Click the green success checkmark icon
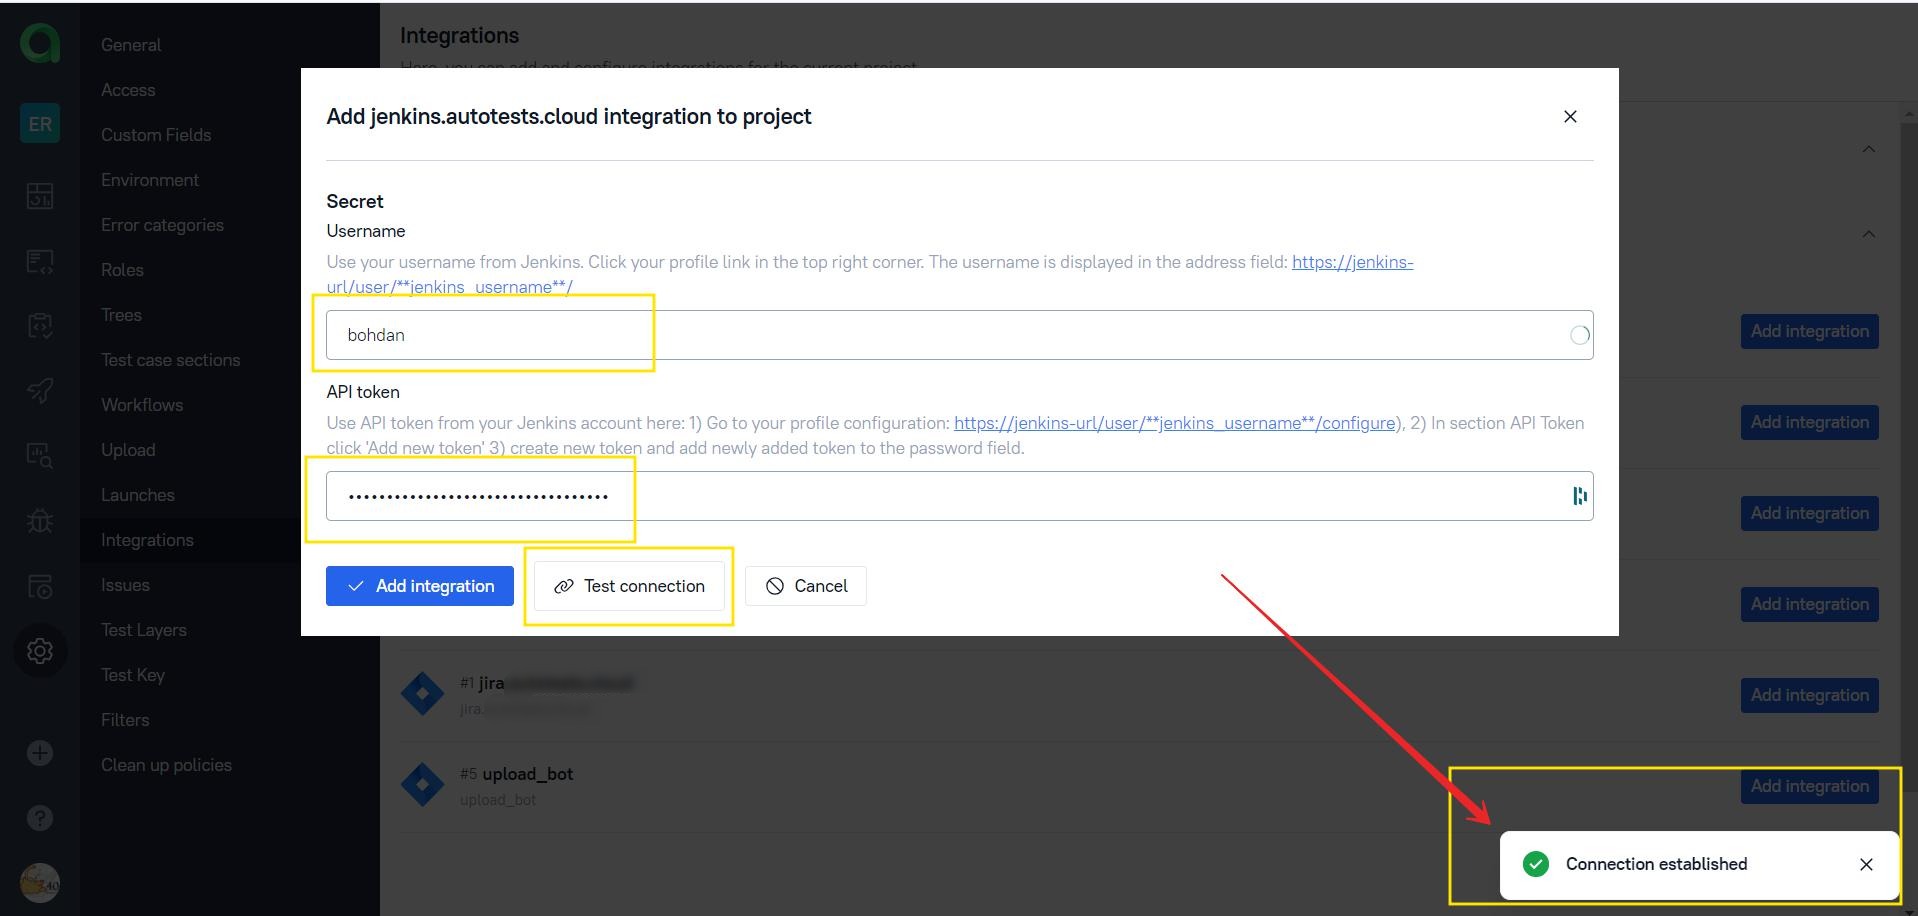 pyautogui.click(x=1535, y=864)
